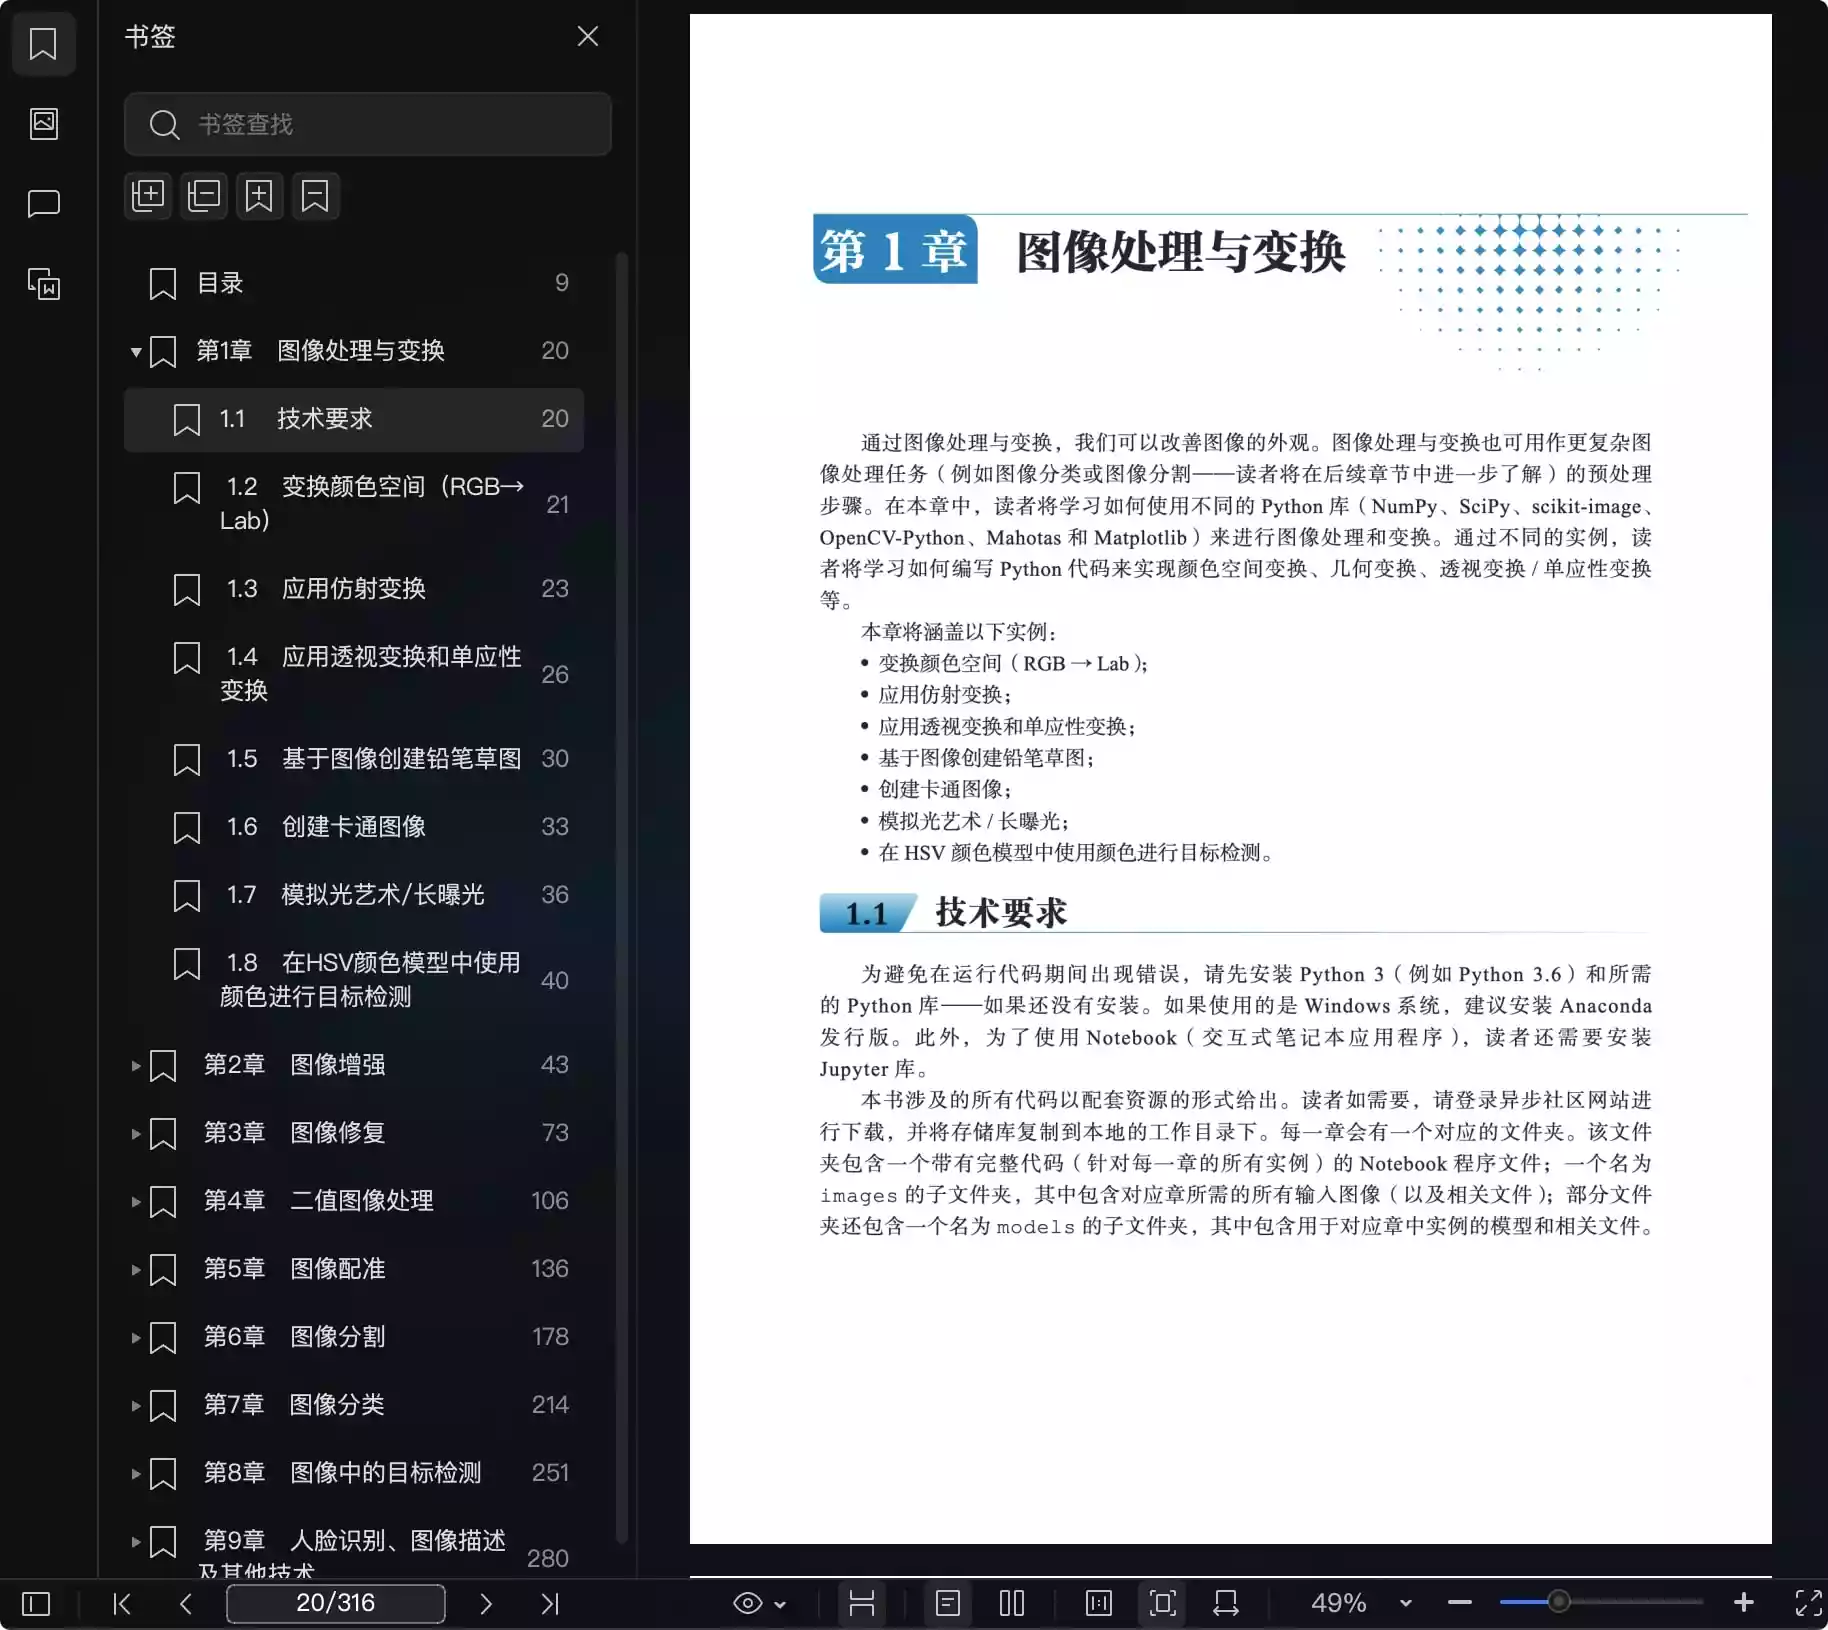Click the add-bookmark icon
1828x1630 pixels.
(259, 196)
